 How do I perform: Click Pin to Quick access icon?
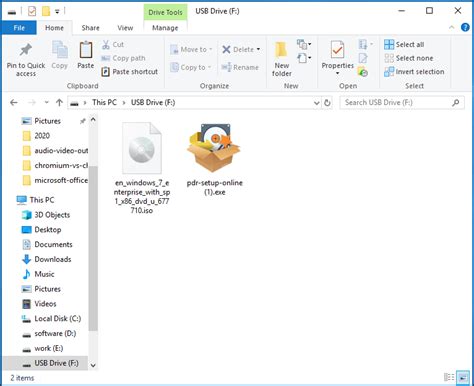pyautogui.click(x=26, y=51)
